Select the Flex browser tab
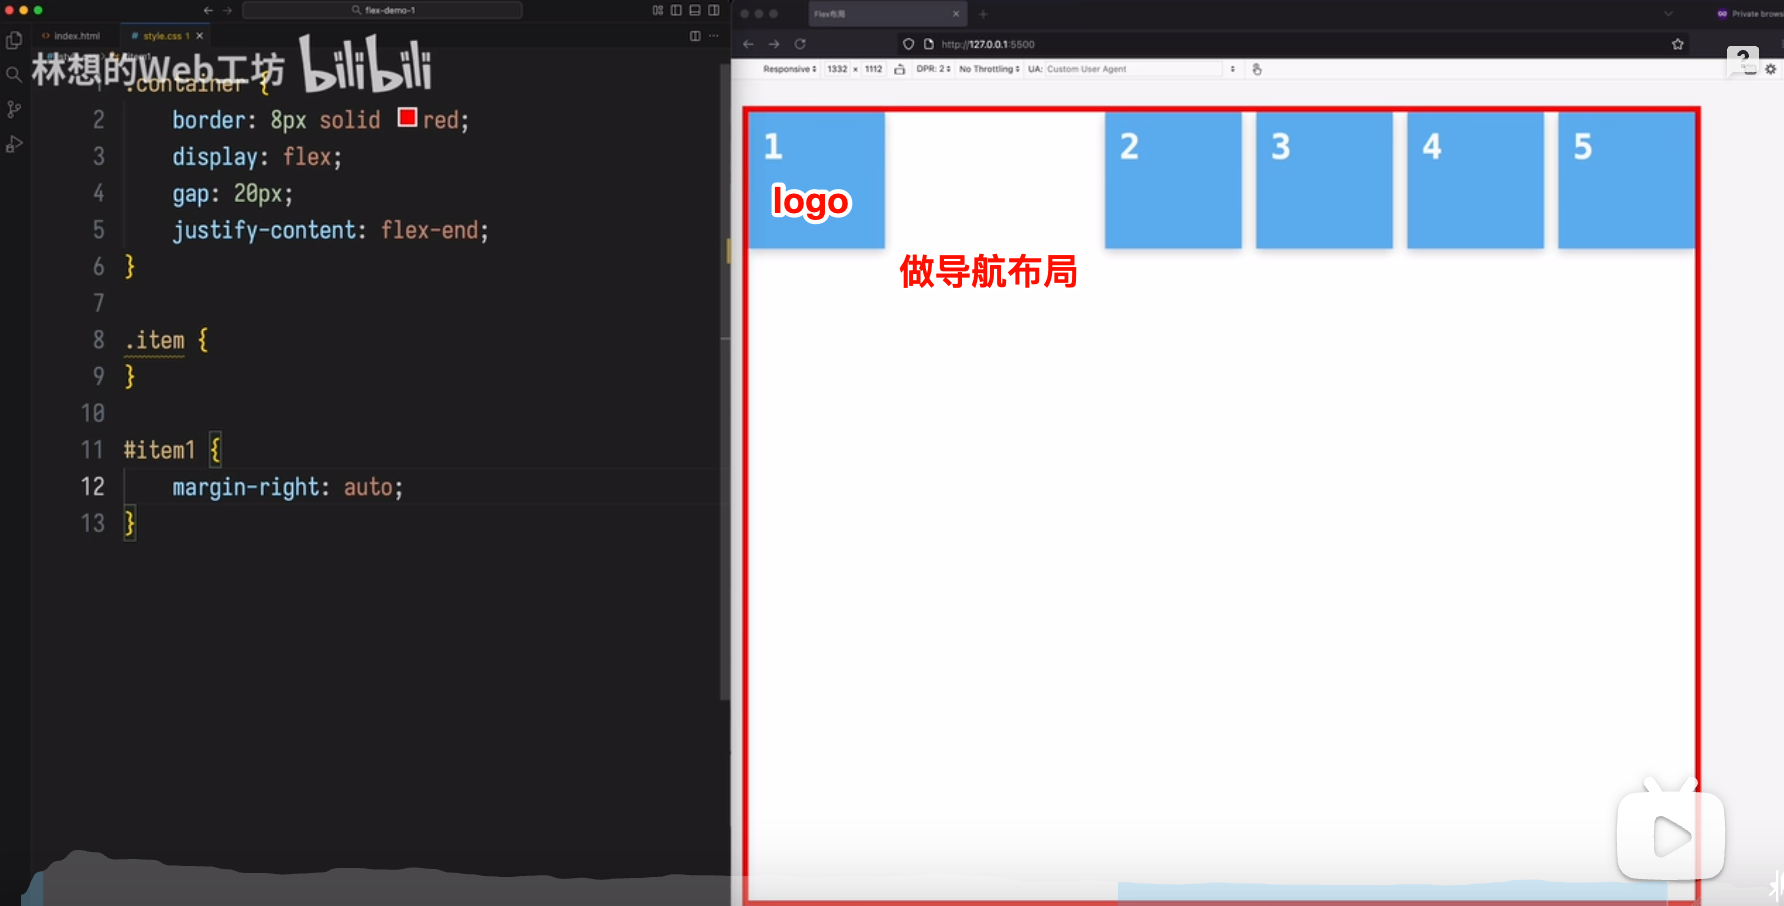This screenshot has height=906, width=1784. [x=887, y=14]
